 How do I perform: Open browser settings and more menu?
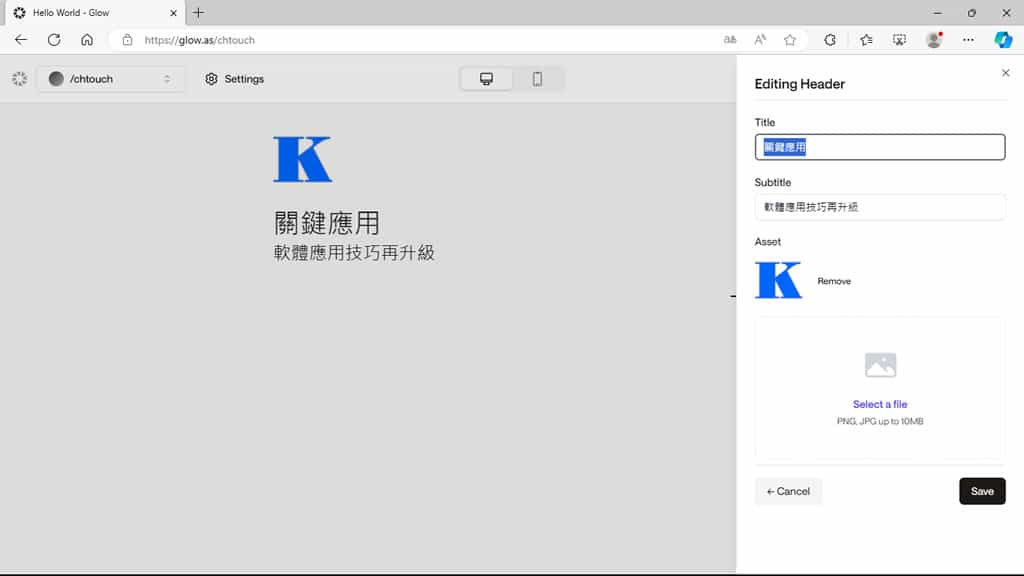(968, 40)
